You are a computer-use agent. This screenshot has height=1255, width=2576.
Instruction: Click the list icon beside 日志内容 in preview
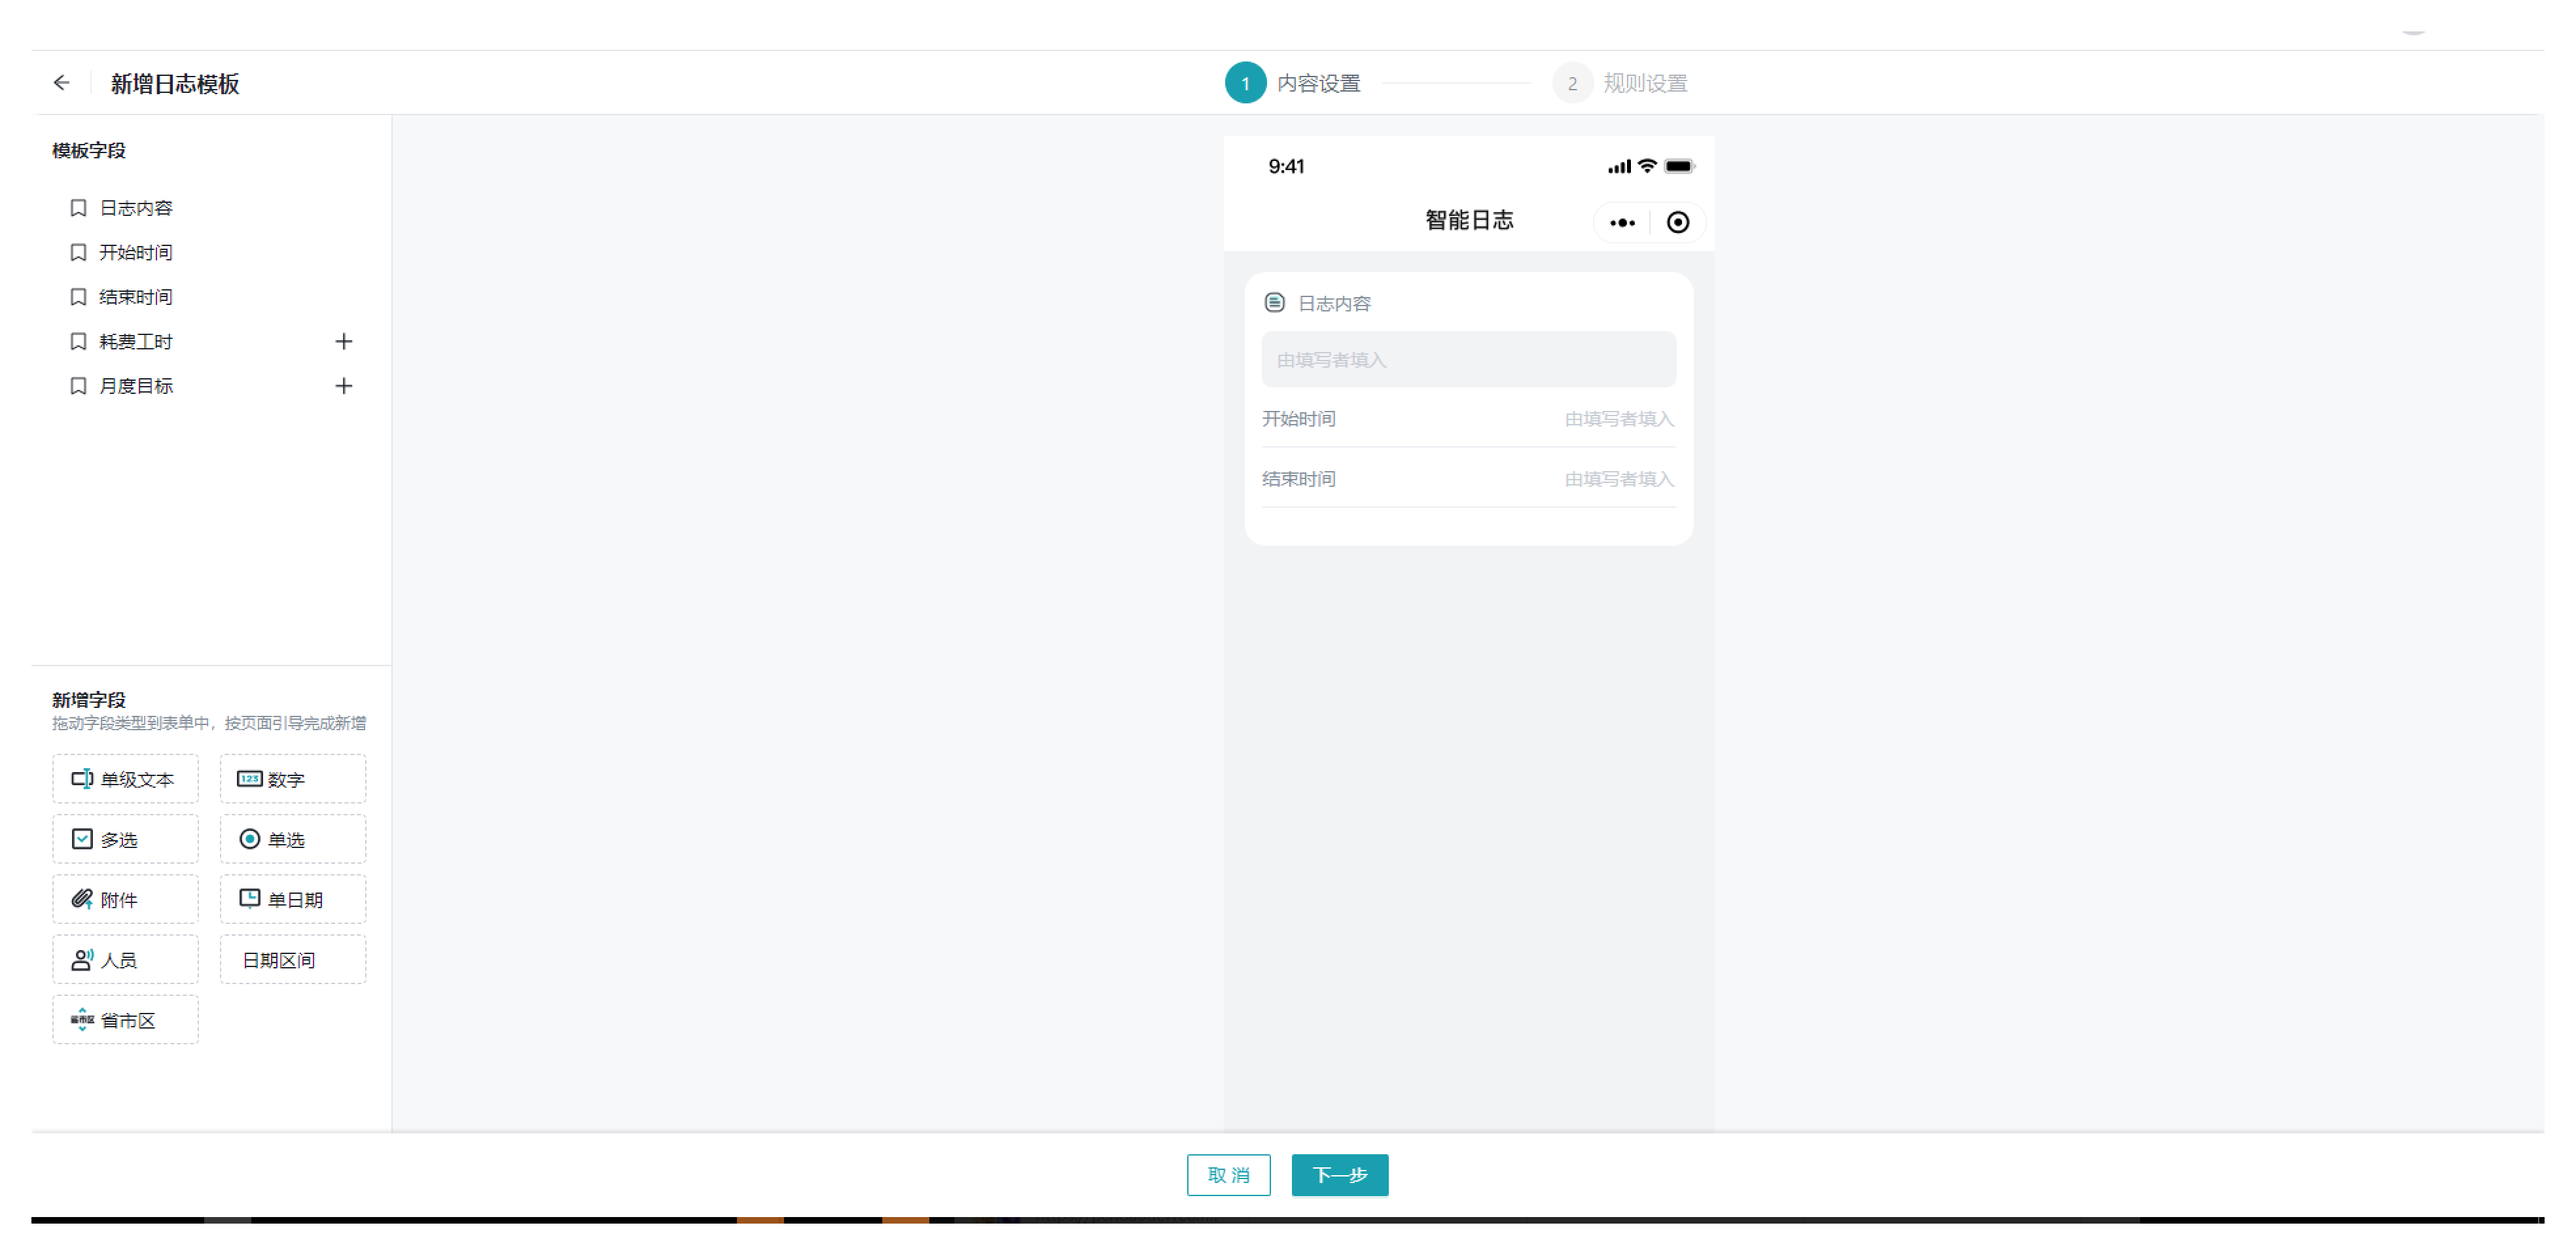click(1274, 303)
